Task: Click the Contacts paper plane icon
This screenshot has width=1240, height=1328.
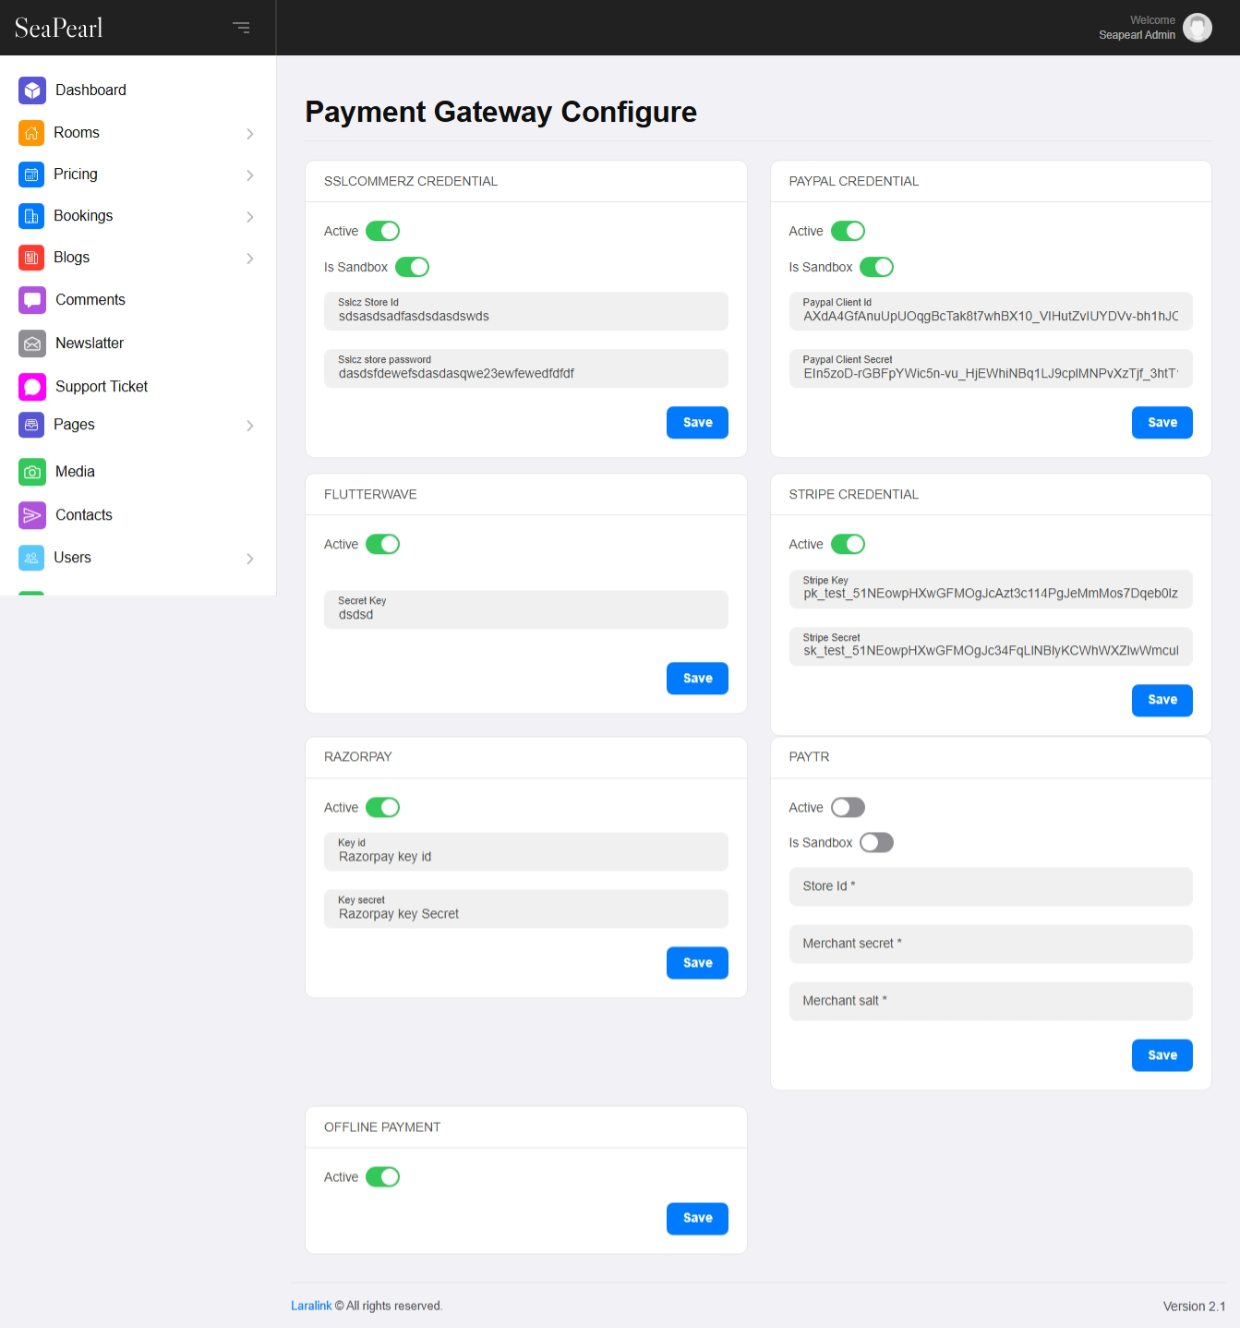Action: [32, 515]
